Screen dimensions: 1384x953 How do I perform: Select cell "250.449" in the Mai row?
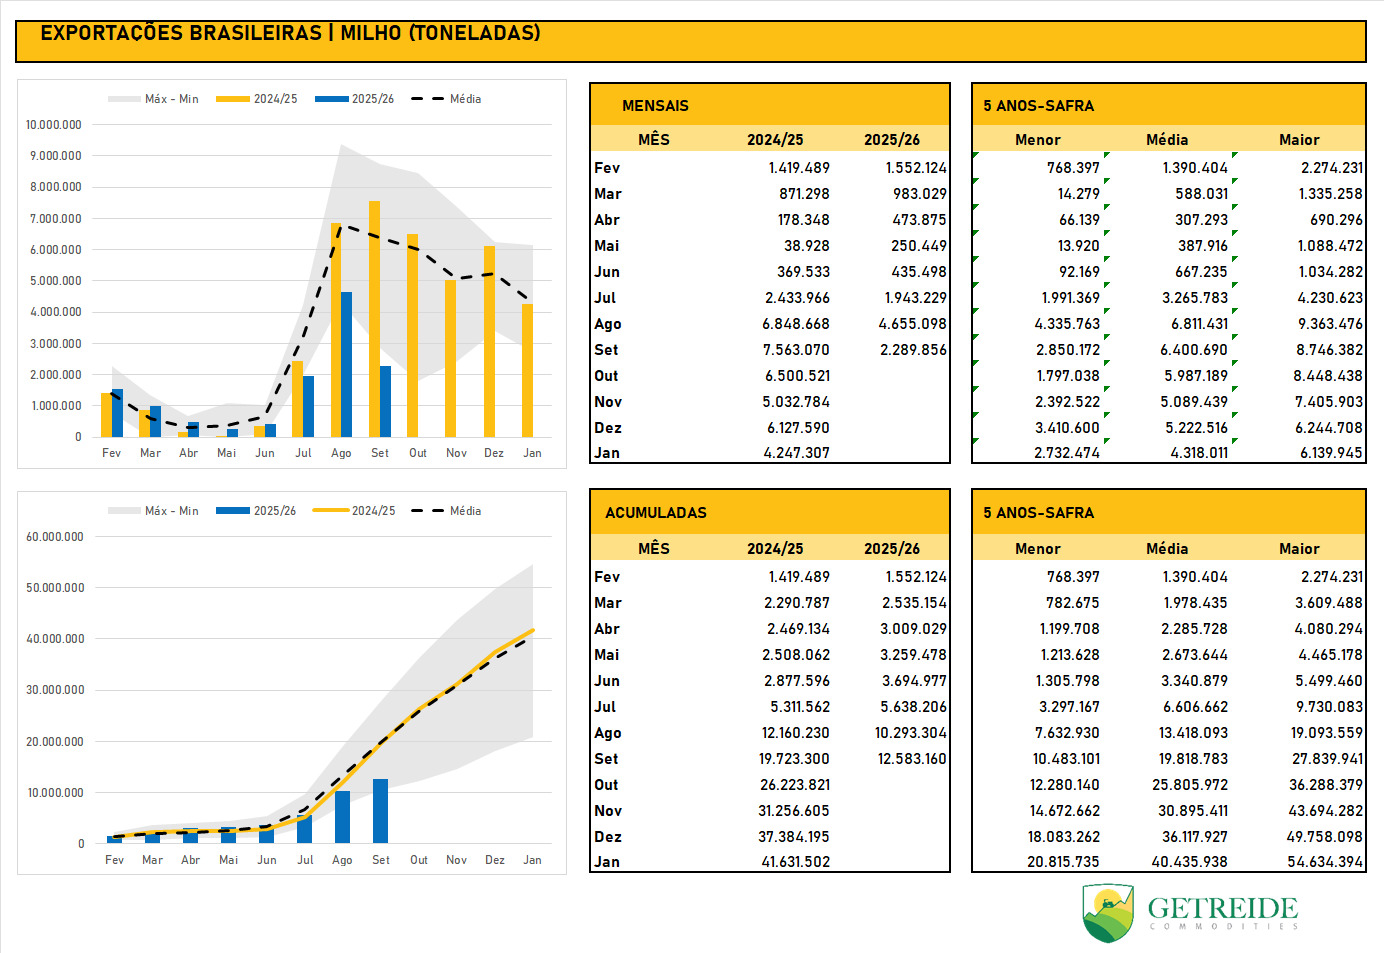coord(919,246)
